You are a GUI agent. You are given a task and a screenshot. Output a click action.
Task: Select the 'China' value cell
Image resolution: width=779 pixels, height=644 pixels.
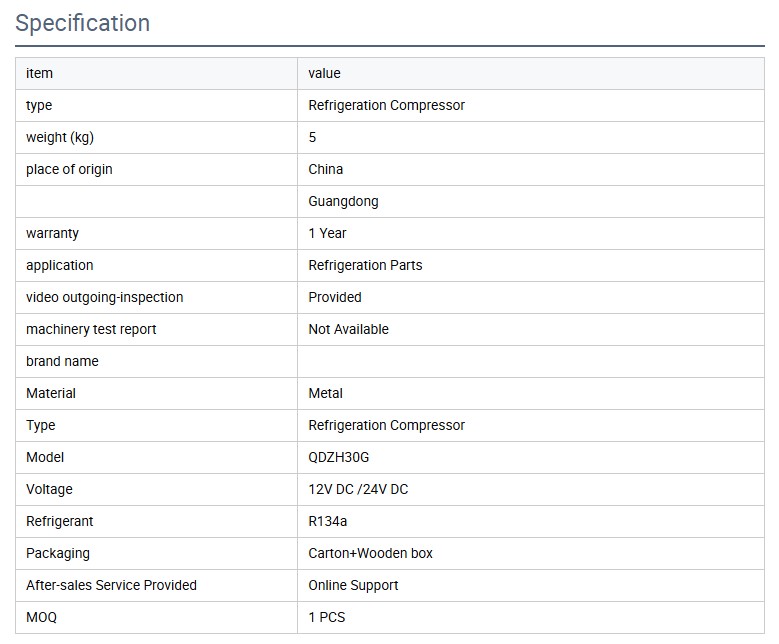coord(325,169)
